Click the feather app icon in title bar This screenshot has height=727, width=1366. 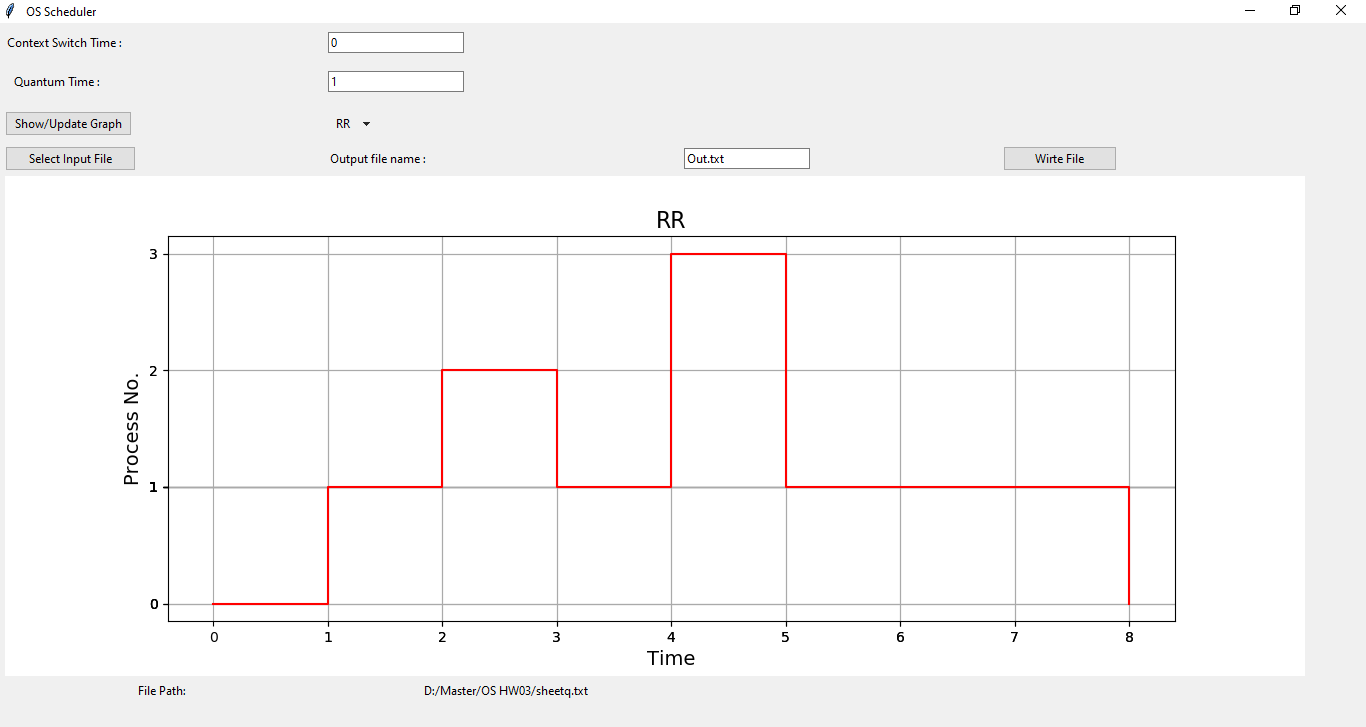(x=10, y=11)
